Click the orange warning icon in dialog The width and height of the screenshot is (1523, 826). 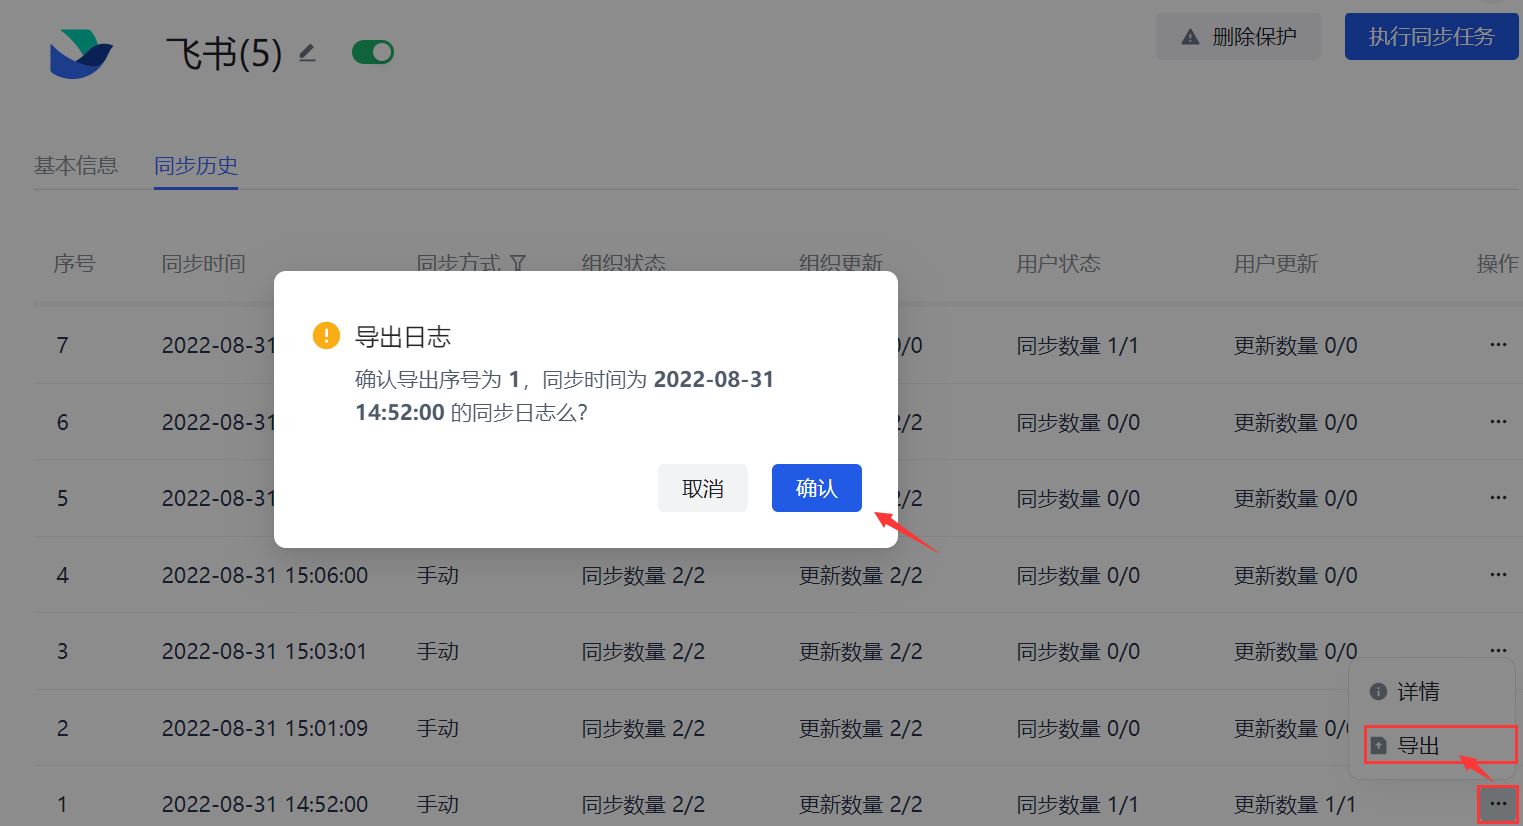coord(326,336)
